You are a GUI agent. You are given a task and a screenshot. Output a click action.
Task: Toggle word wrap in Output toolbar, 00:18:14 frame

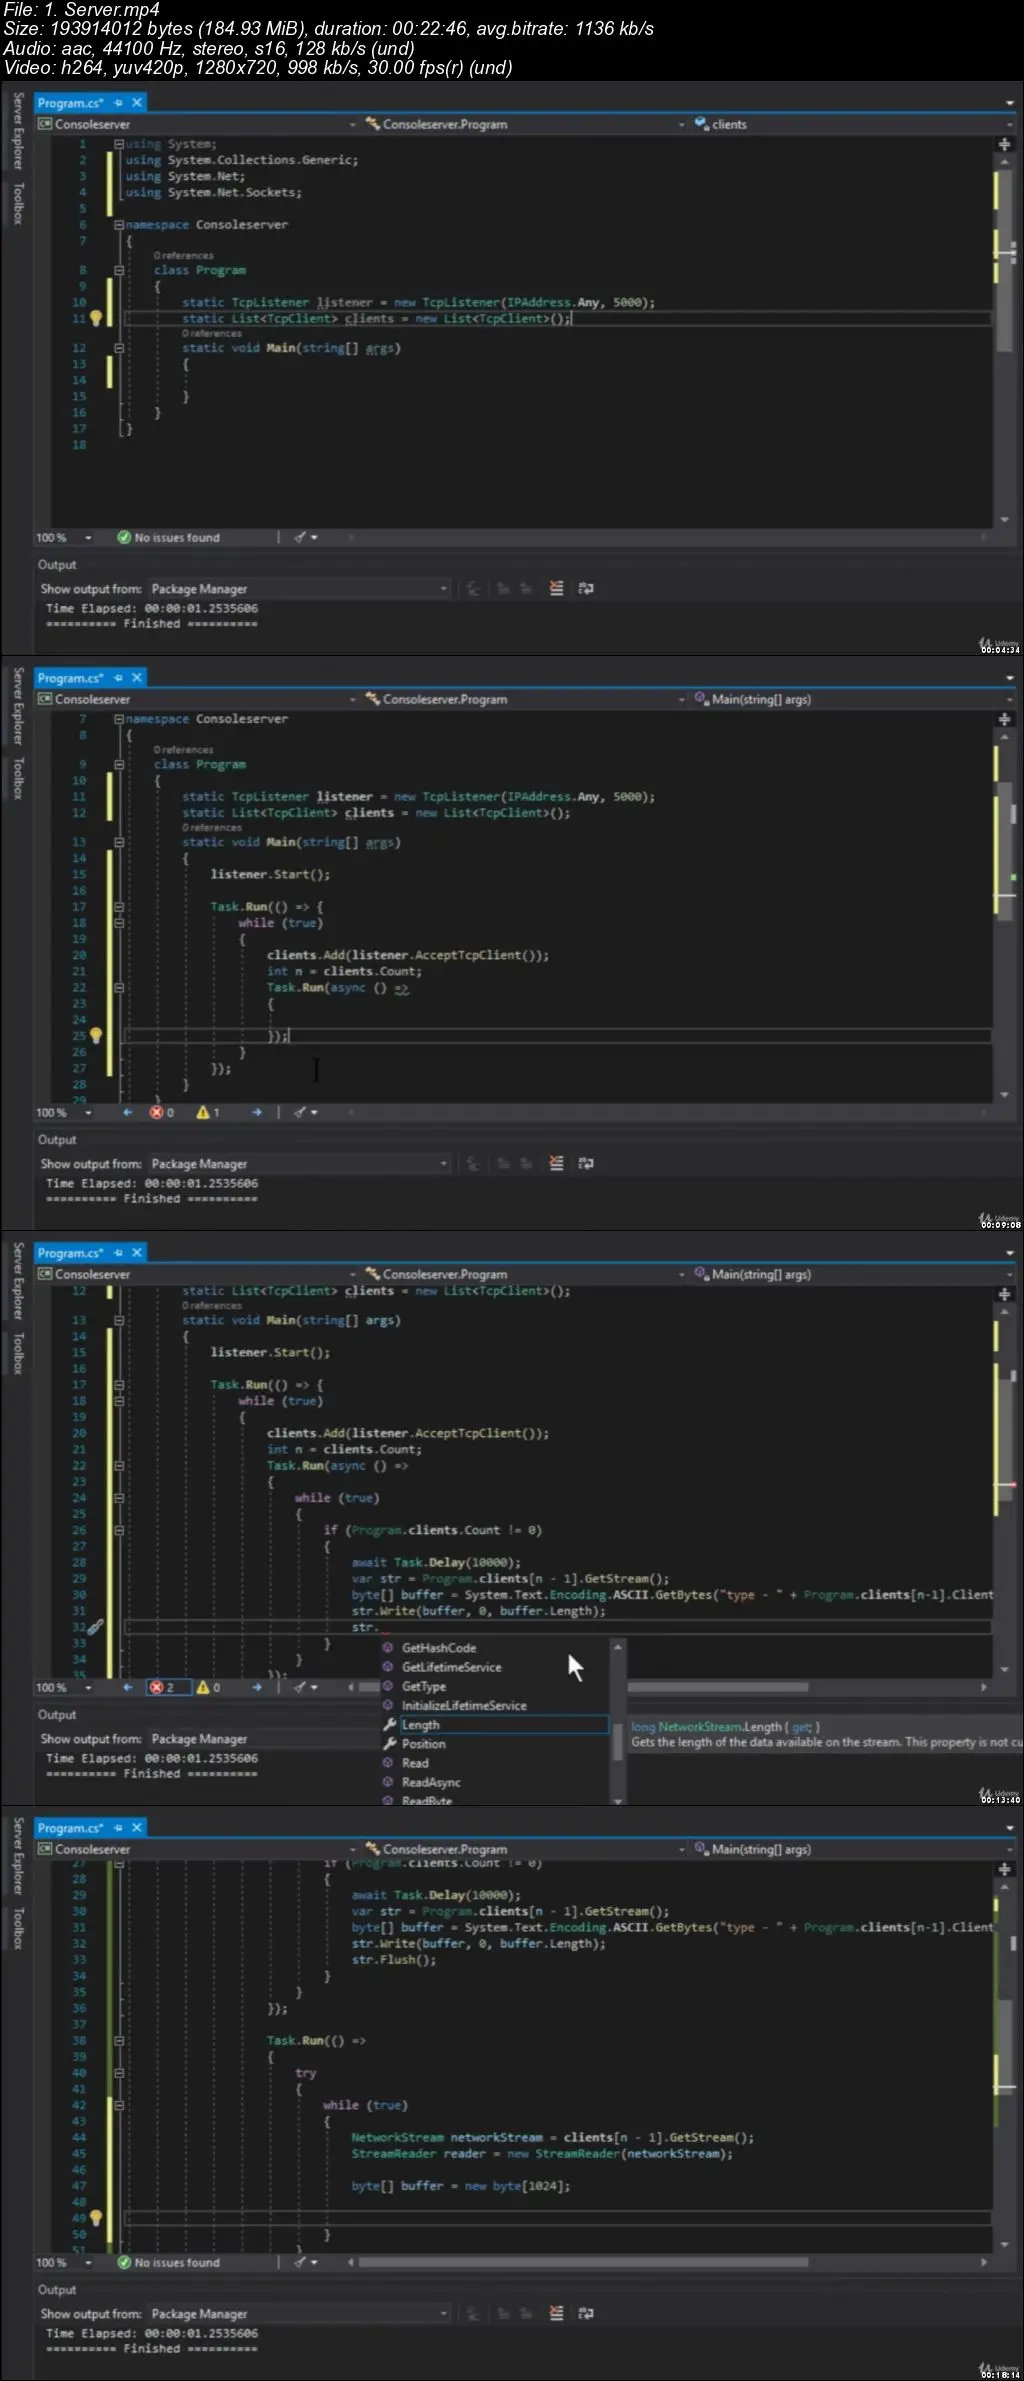pyautogui.click(x=586, y=2313)
